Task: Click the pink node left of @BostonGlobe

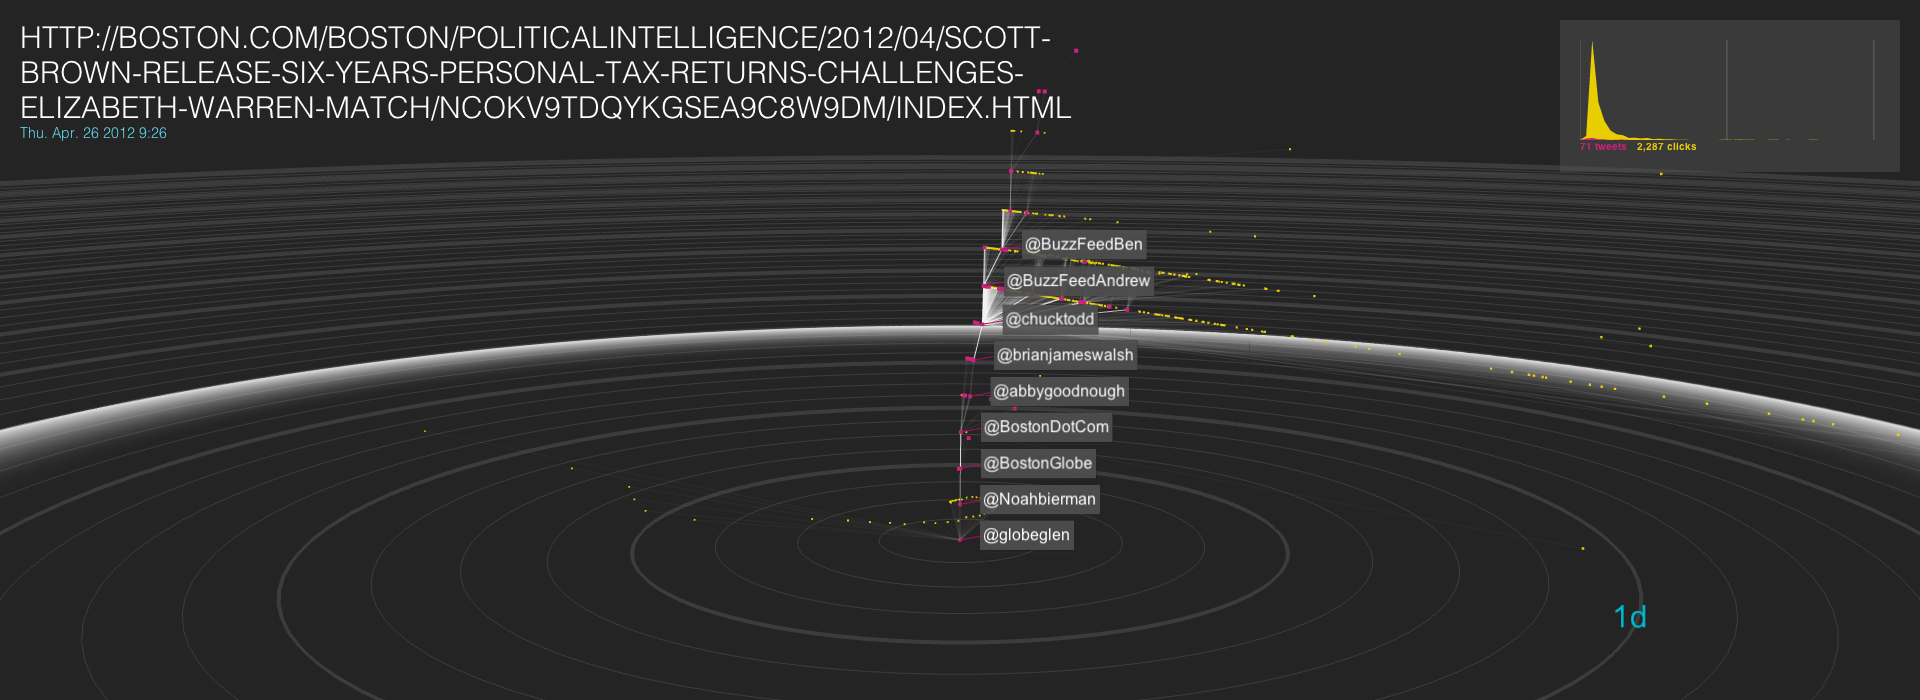Action: coord(960,467)
